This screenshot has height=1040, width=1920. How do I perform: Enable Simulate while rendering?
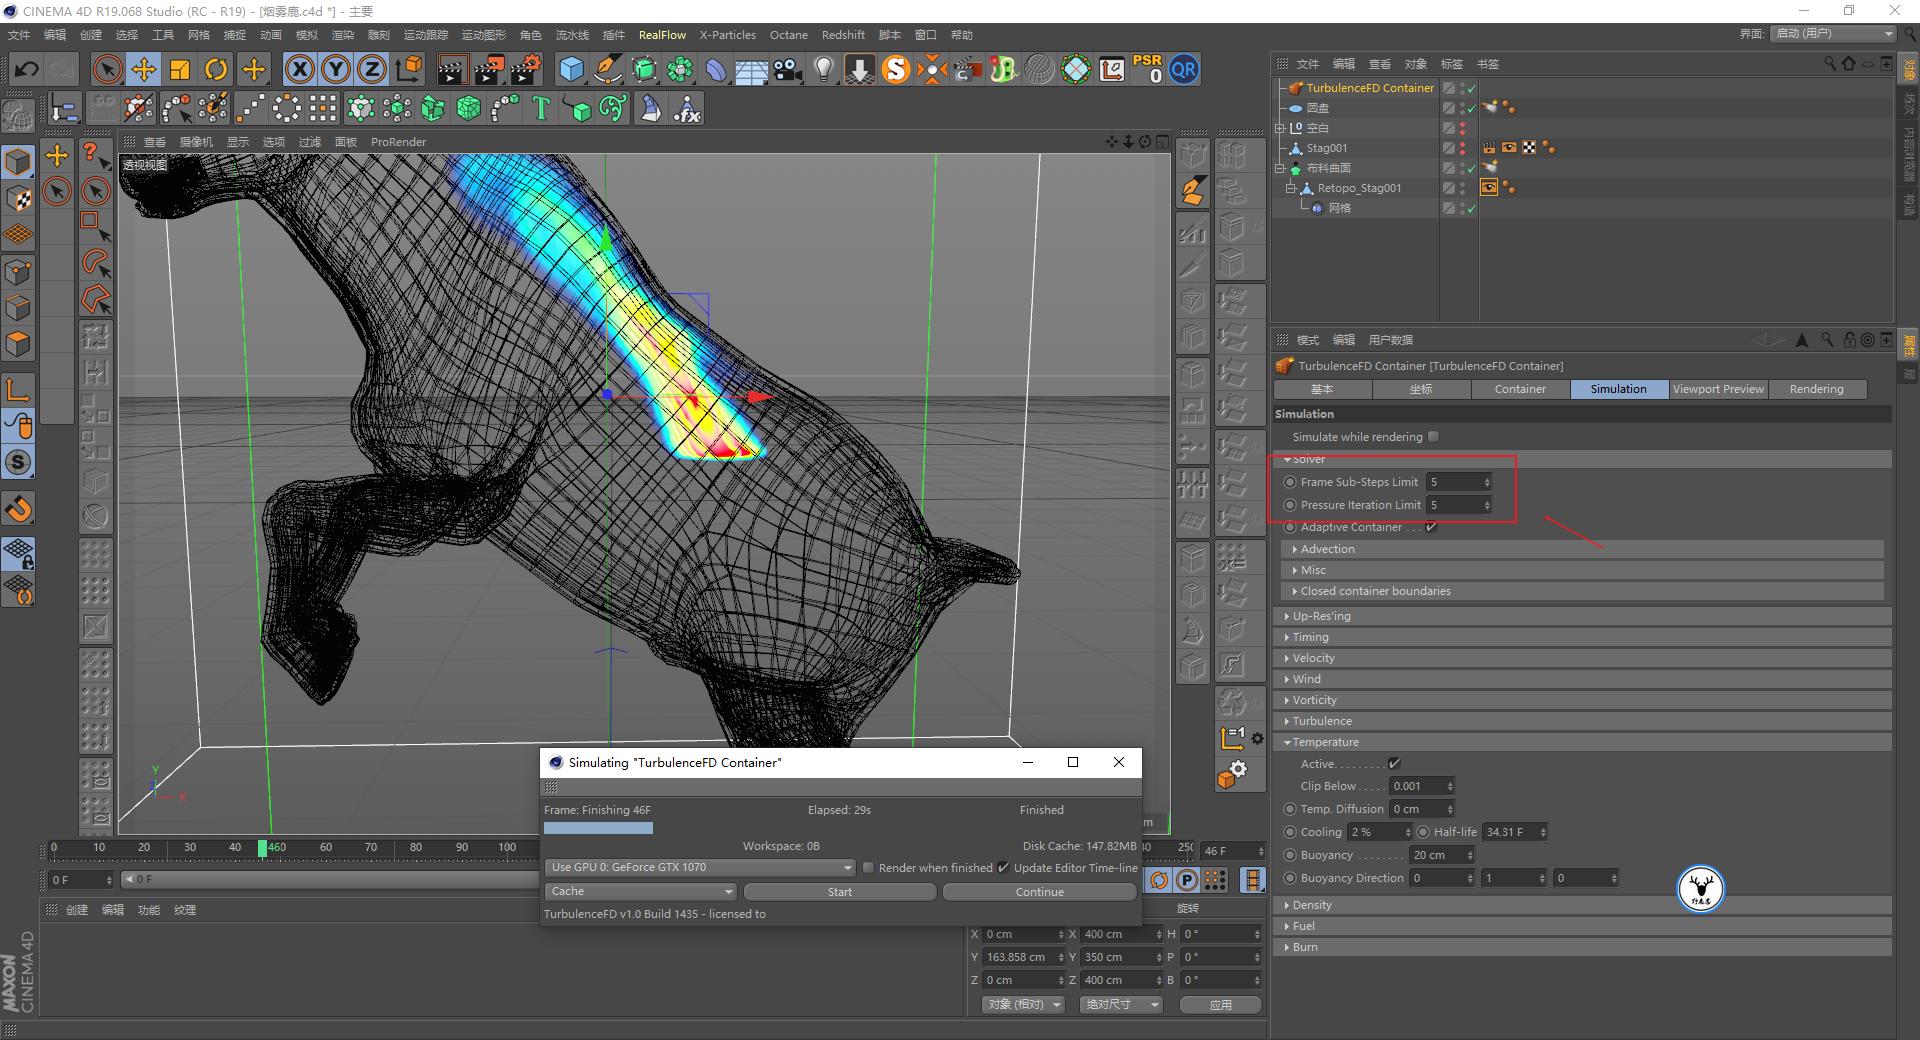pyautogui.click(x=1434, y=436)
